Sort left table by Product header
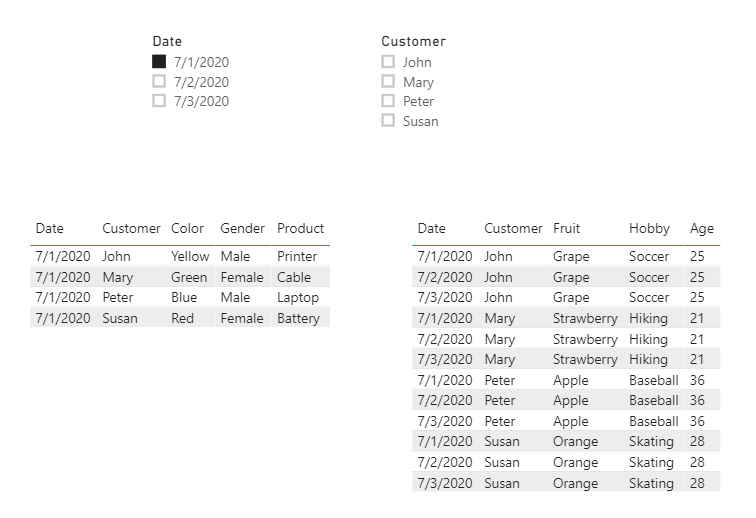Image resolution: width=756 pixels, height=518 pixels. (300, 228)
